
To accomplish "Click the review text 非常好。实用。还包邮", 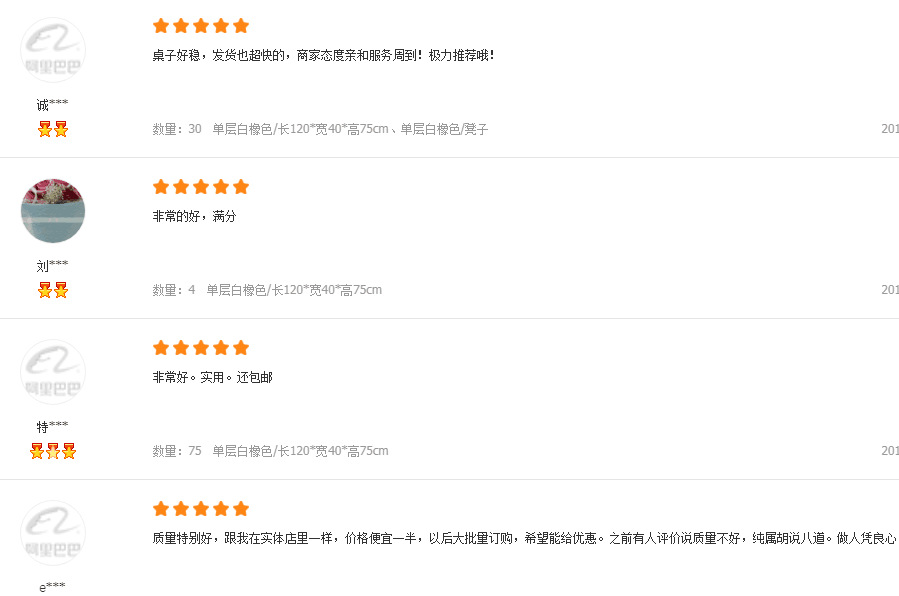I will (212, 377).
